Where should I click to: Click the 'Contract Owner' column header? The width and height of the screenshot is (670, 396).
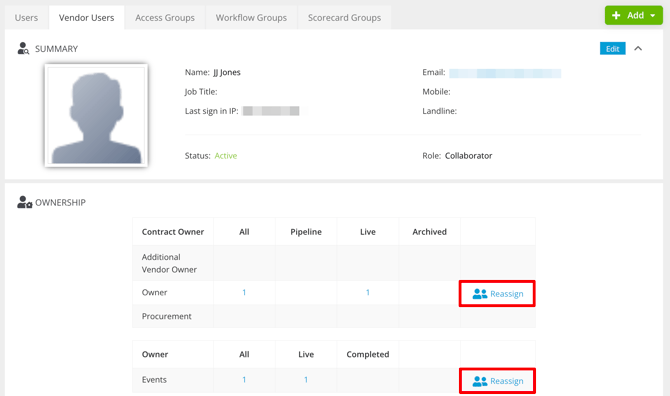[x=173, y=232]
